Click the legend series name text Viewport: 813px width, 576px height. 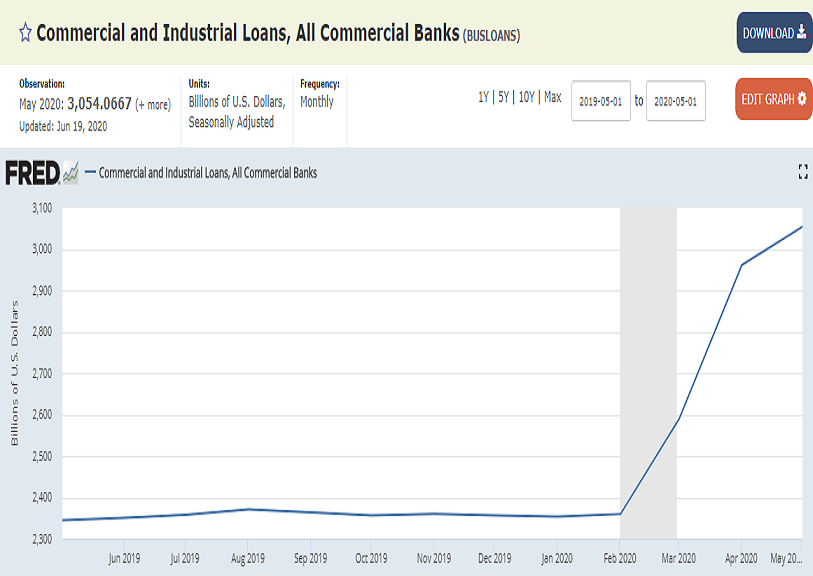pyautogui.click(x=208, y=173)
